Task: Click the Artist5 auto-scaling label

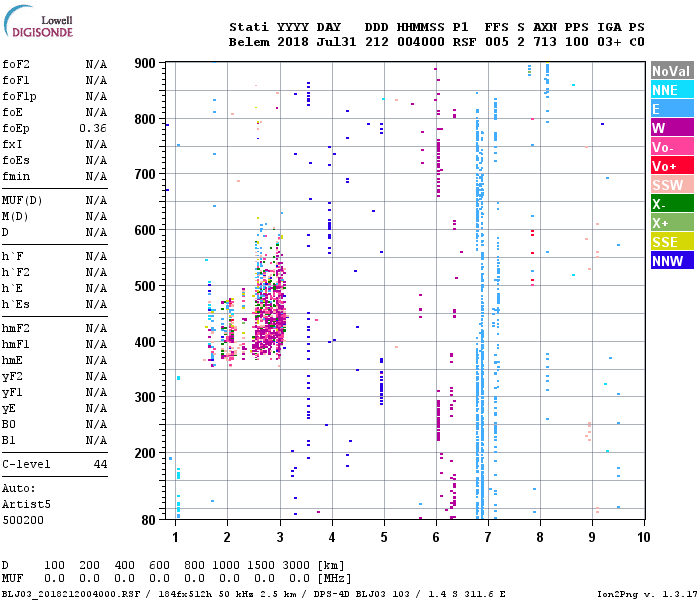Action: [x=26, y=504]
